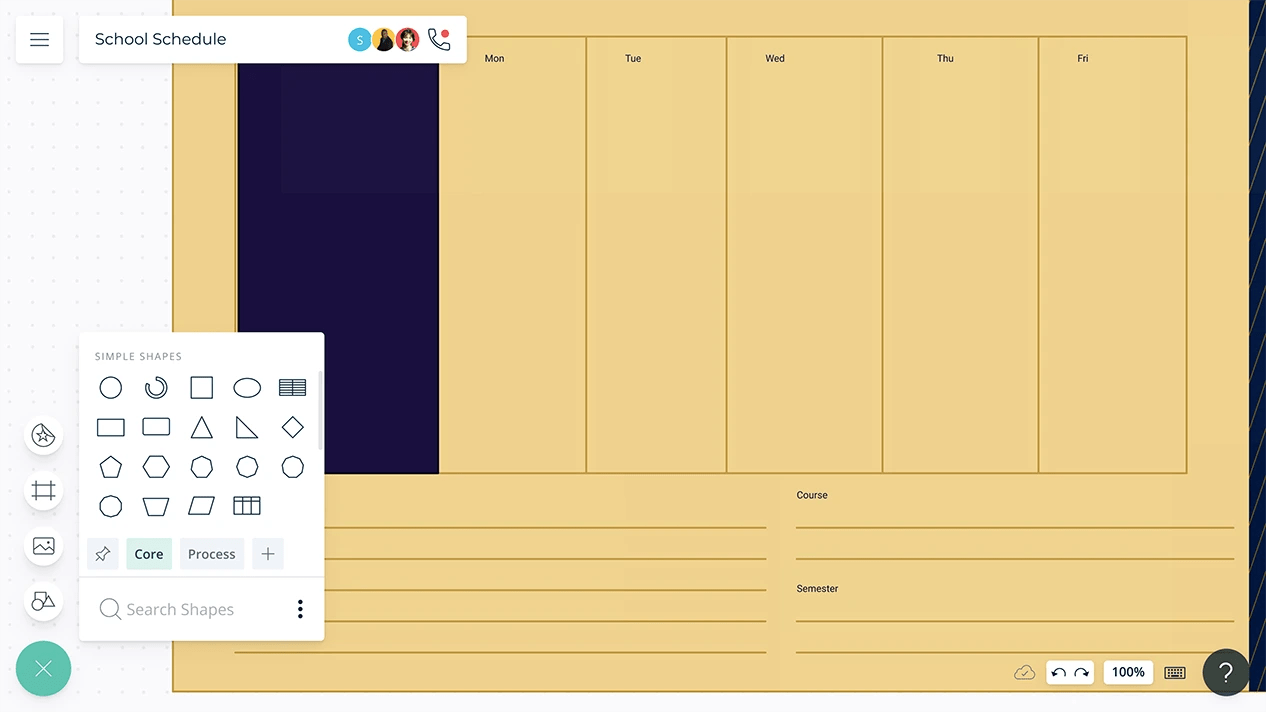Click the Tue column header
Screen dimensions: 1266x712
(x=633, y=59)
